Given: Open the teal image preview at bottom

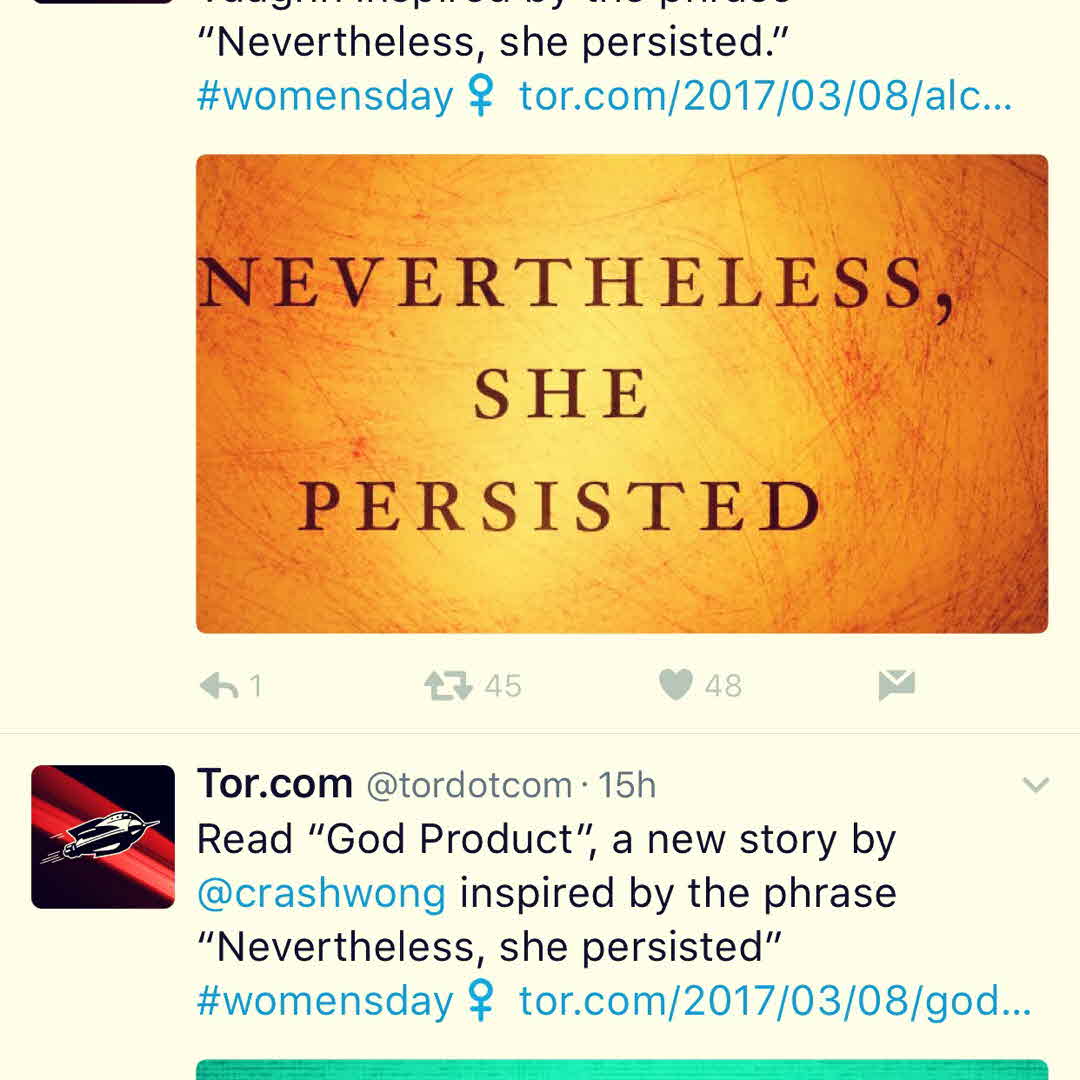Looking at the screenshot, I should tap(622, 1070).
